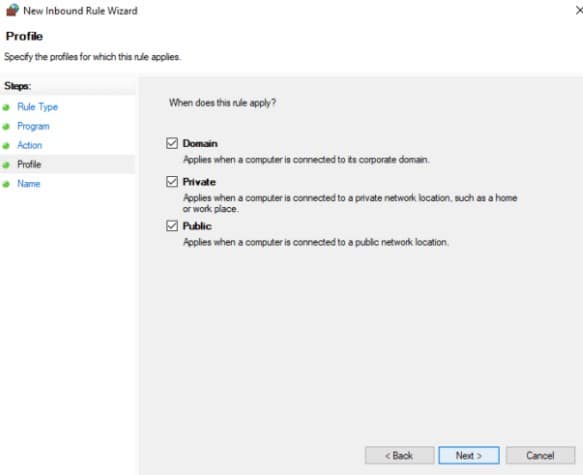Click the Domain label text

coord(200,143)
